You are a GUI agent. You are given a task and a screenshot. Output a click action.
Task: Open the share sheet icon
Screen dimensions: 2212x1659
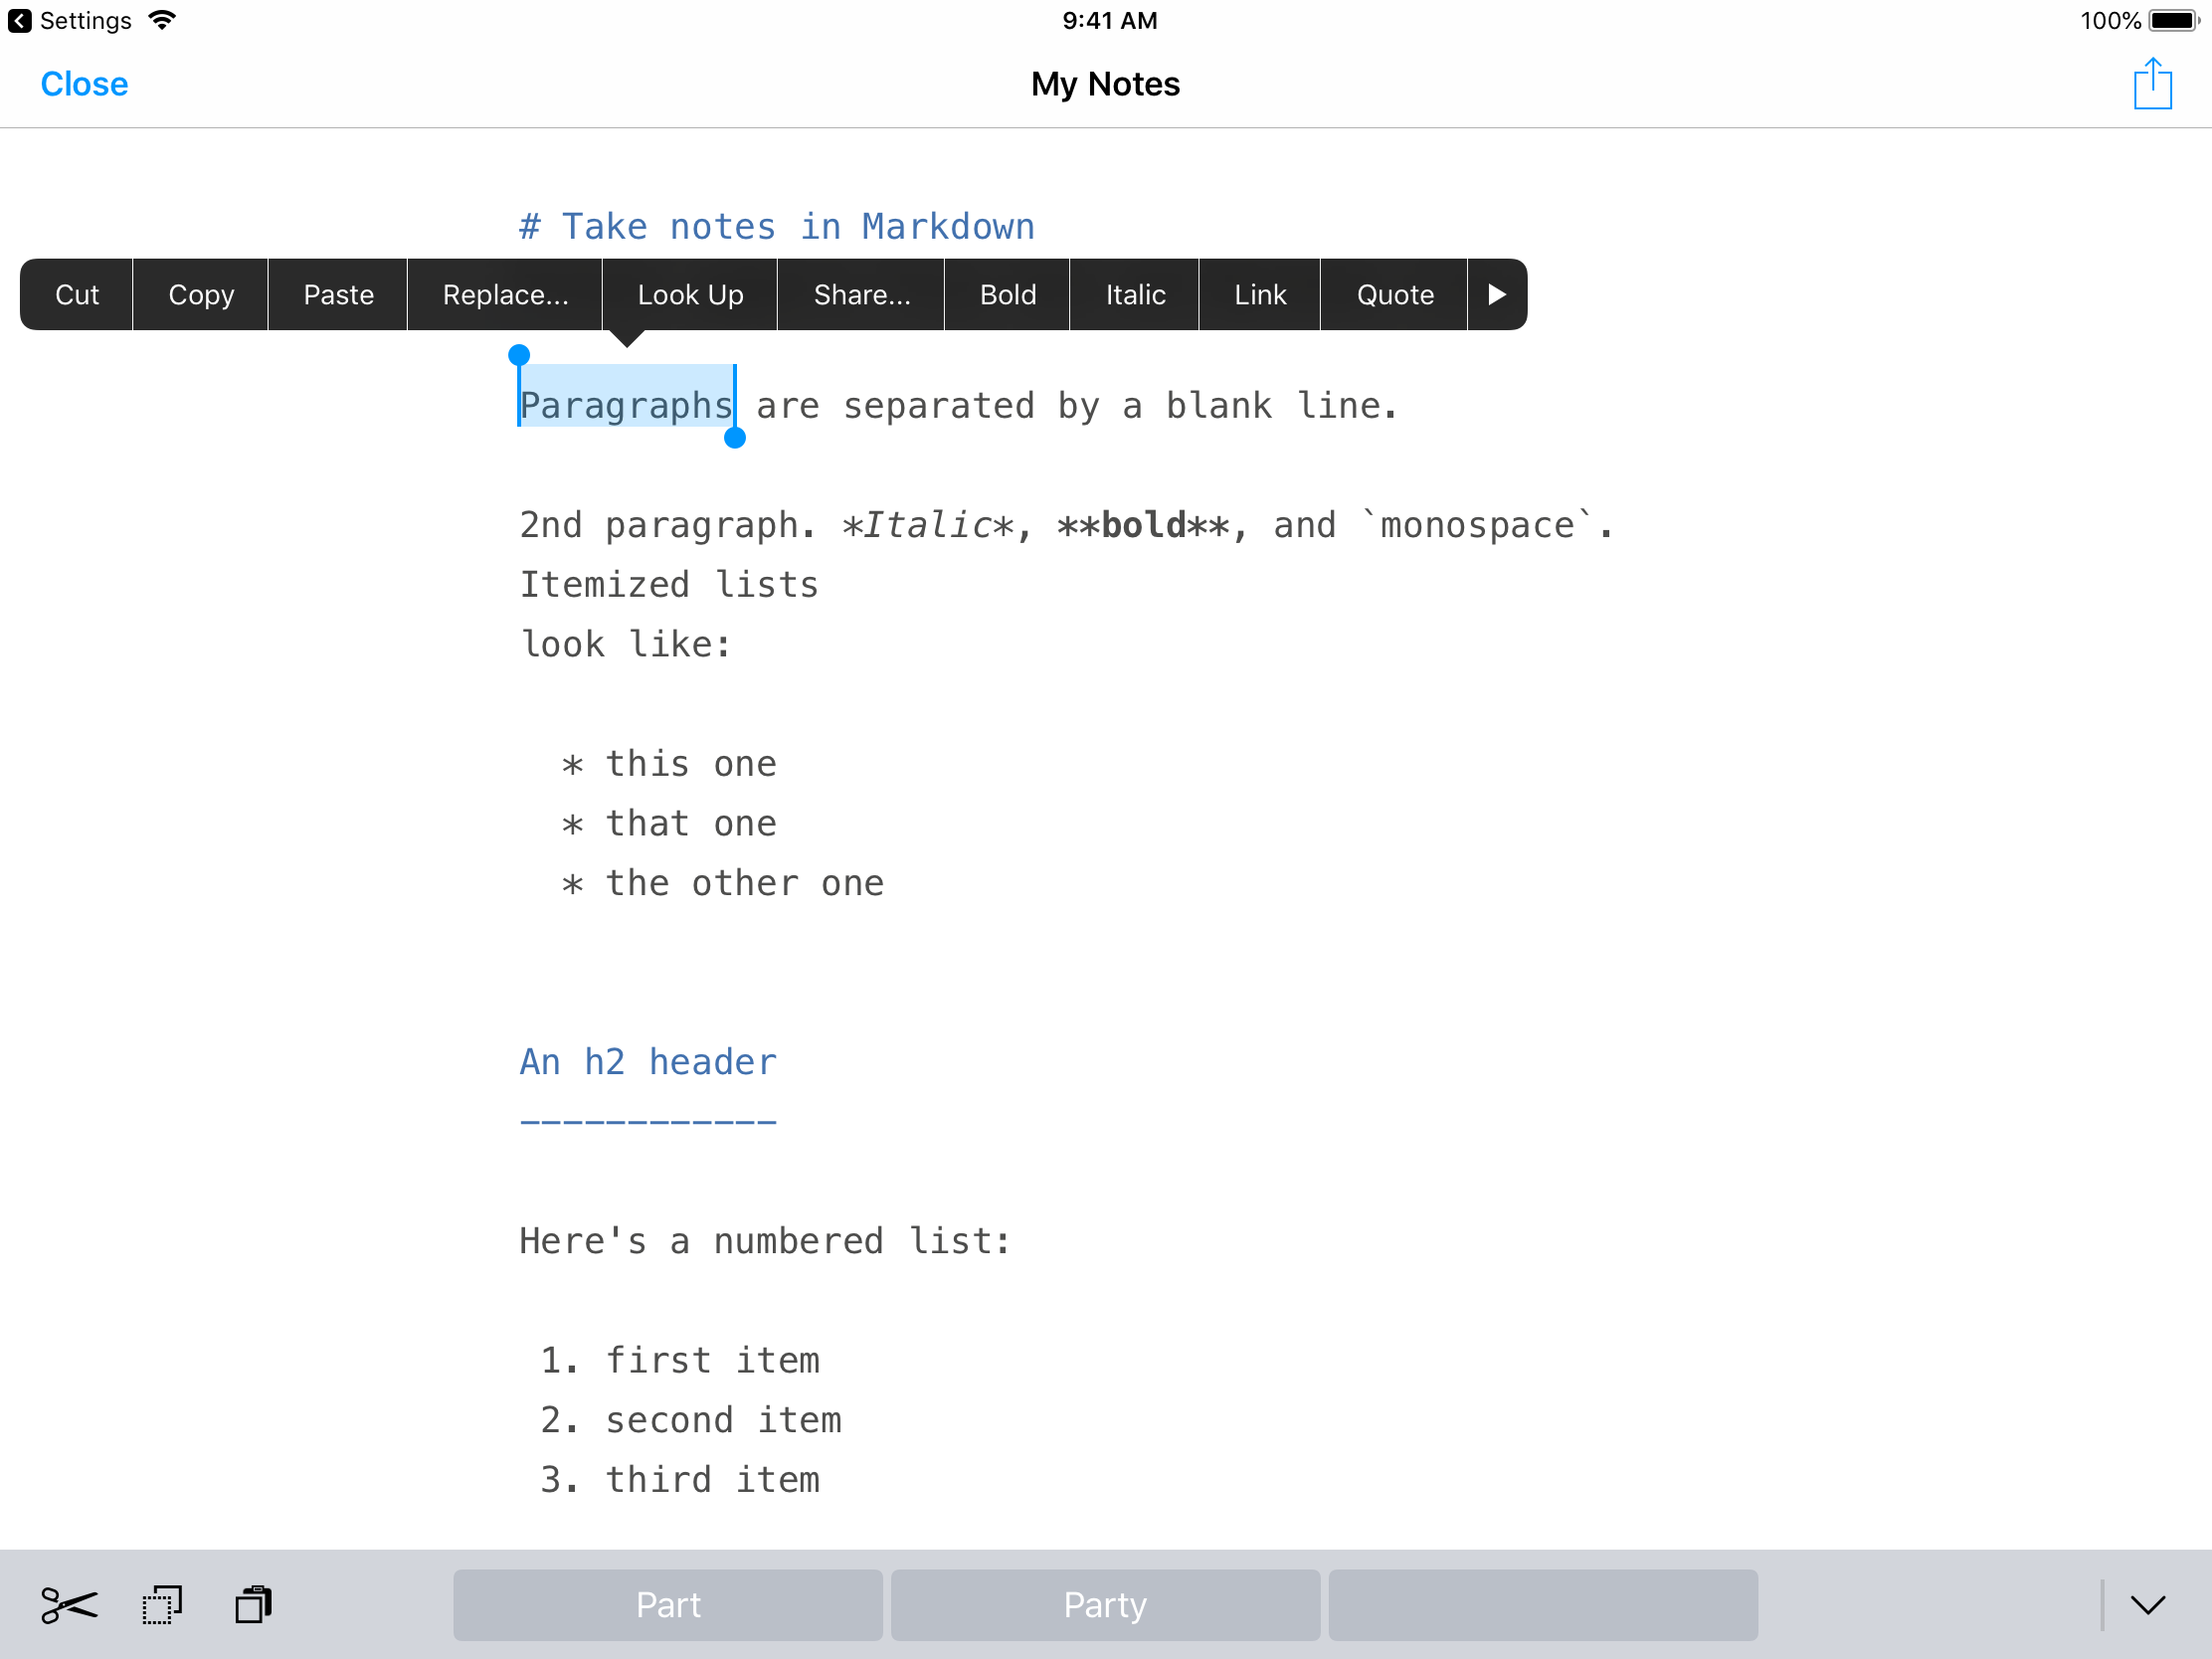2152,84
